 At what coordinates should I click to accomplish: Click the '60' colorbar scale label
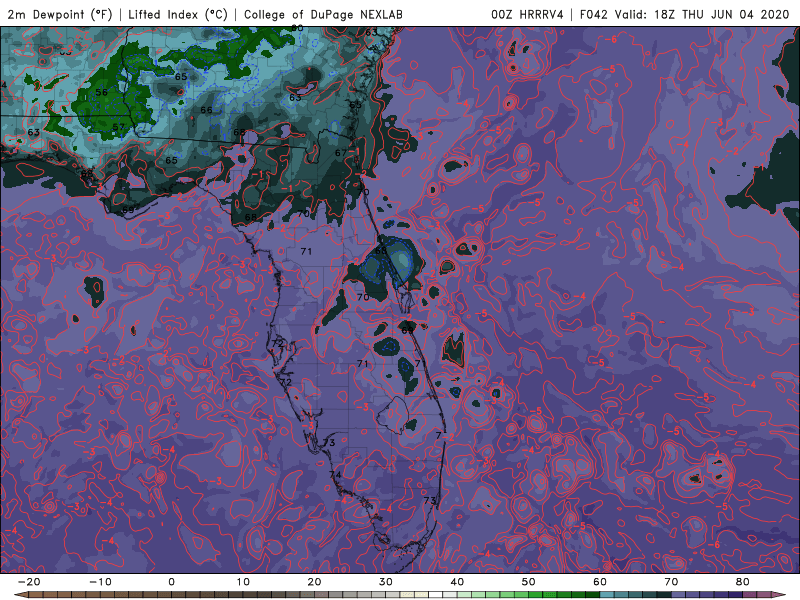click(600, 582)
